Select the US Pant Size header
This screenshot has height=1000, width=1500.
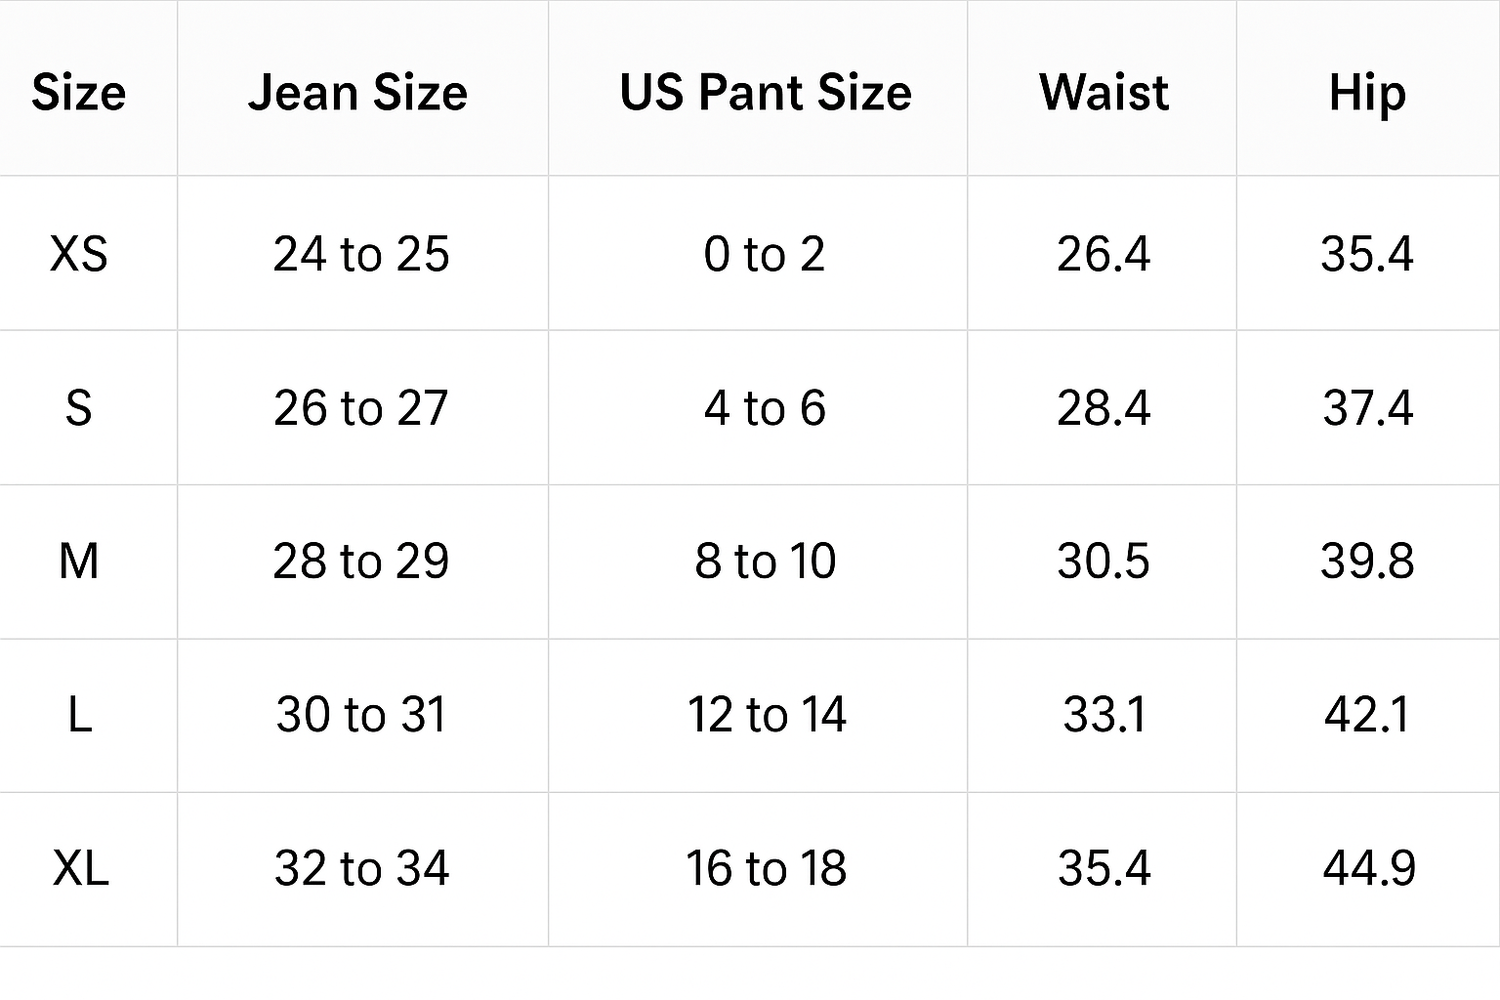[765, 93]
